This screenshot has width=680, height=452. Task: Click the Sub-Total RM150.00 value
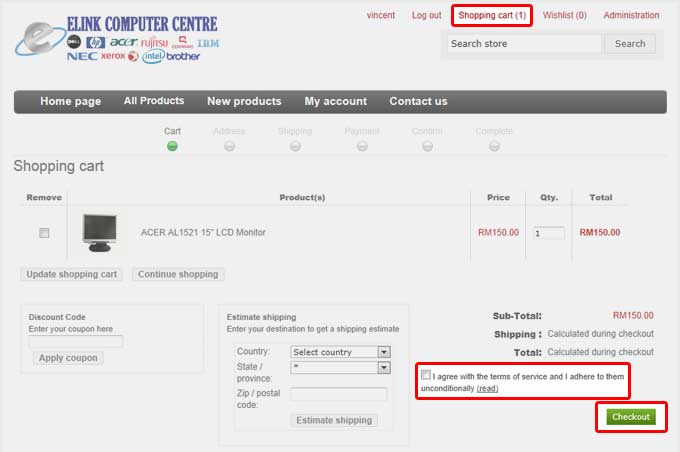pyautogui.click(x=633, y=315)
